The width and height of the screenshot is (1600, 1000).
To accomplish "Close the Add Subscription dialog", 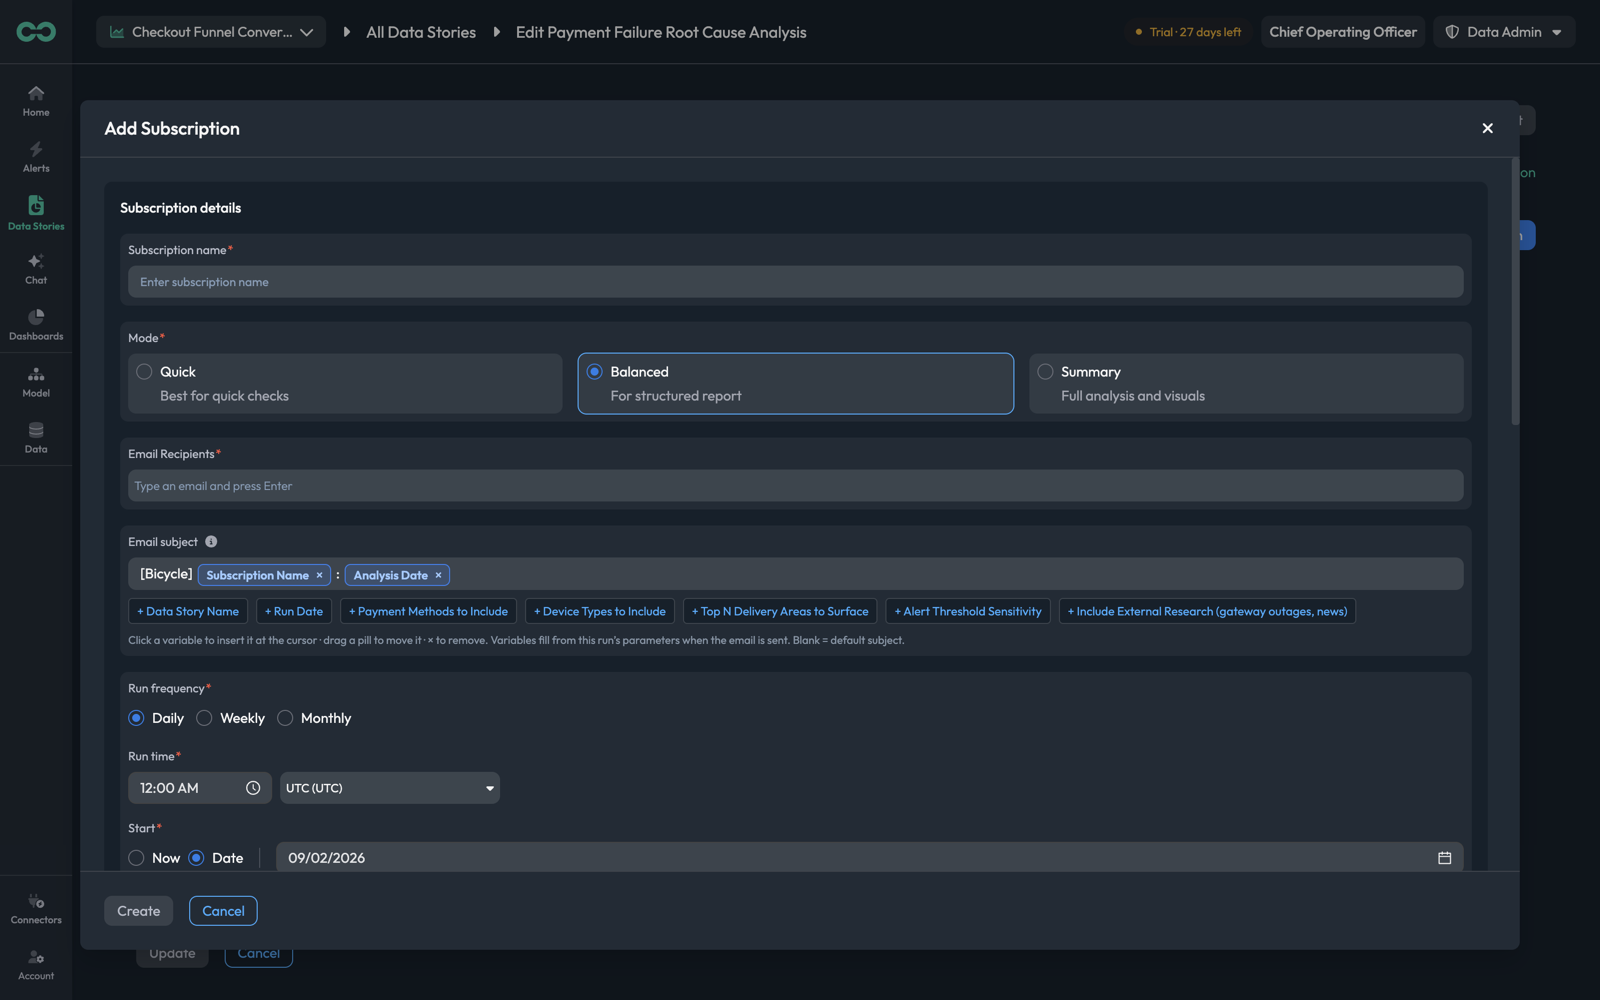I will (1487, 128).
